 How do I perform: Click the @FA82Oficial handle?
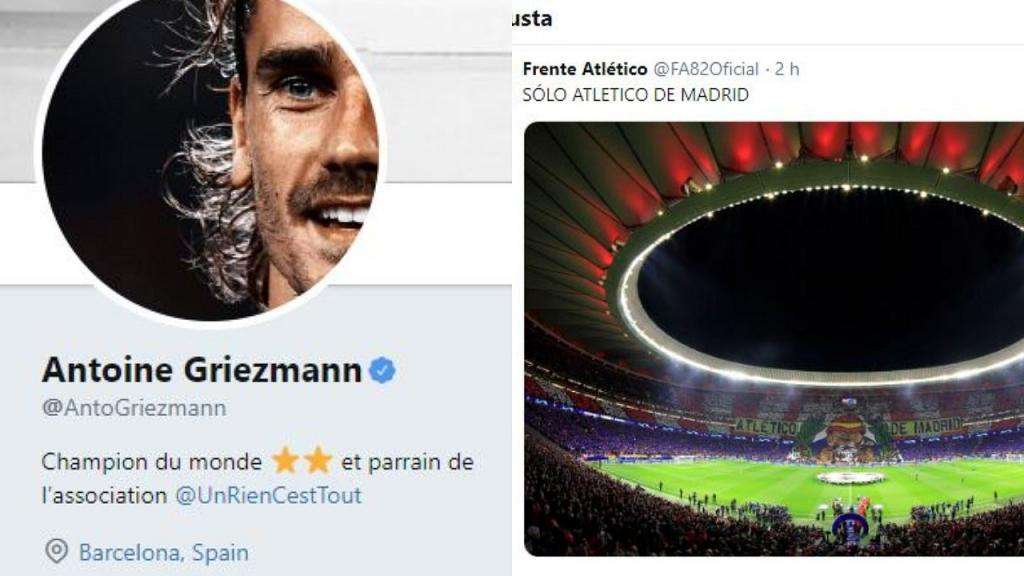(706, 69)
